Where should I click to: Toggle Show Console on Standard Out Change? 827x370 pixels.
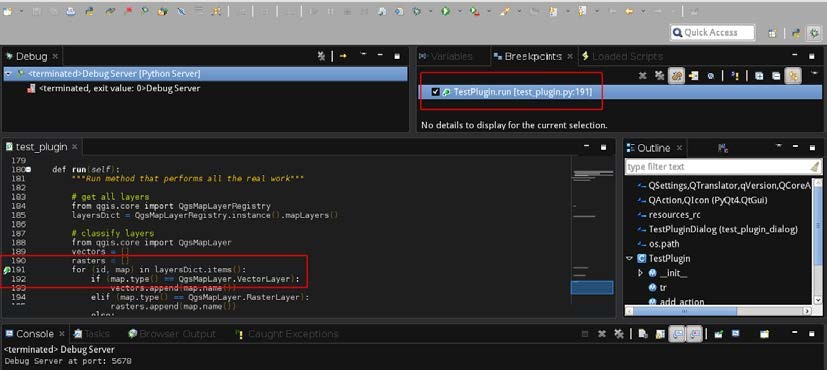coord(677,334)
